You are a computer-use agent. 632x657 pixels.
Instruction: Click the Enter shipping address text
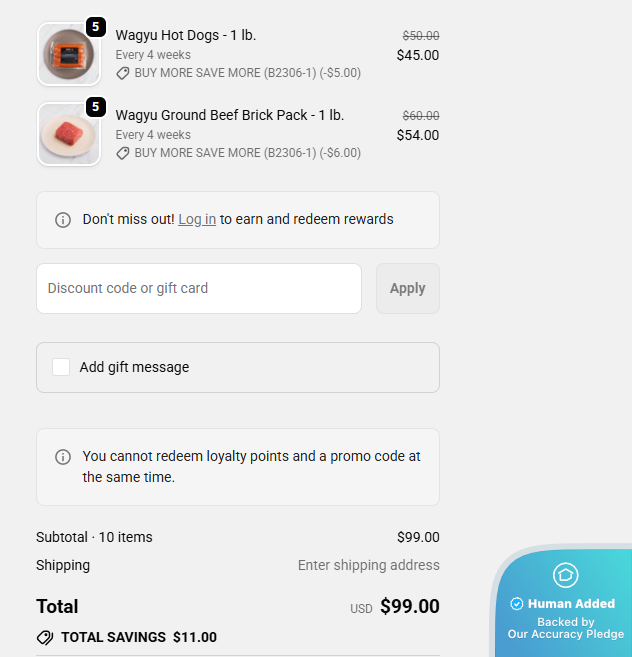click(368, 565)
